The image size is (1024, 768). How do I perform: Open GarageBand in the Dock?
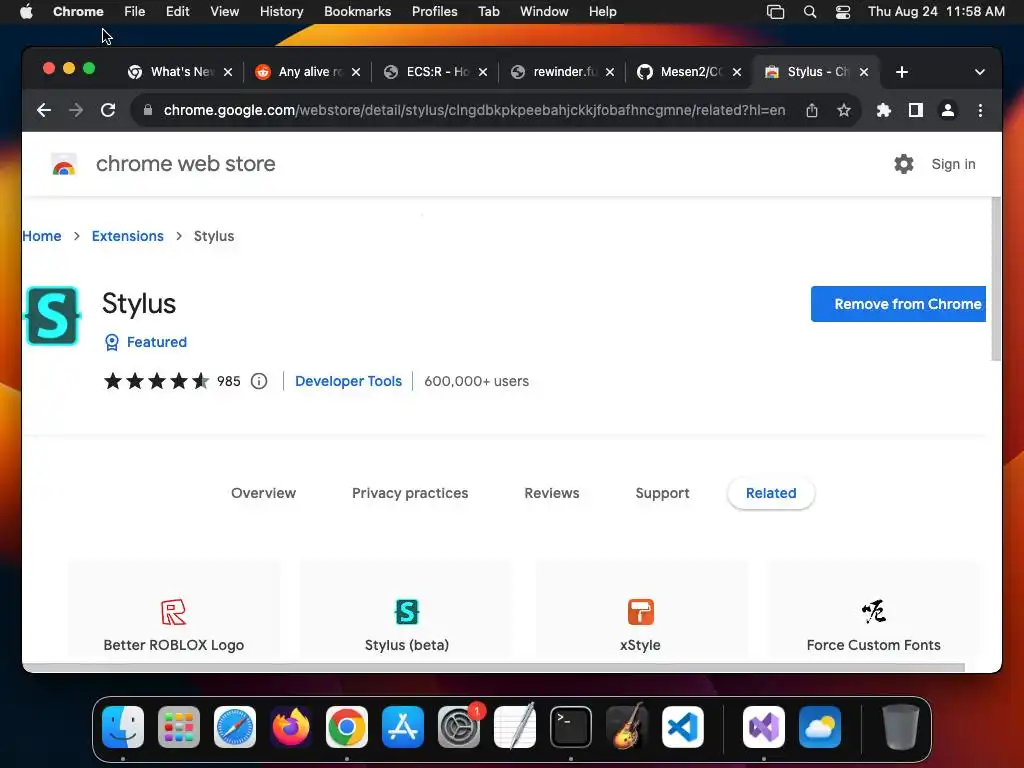(x=627, y=727)
